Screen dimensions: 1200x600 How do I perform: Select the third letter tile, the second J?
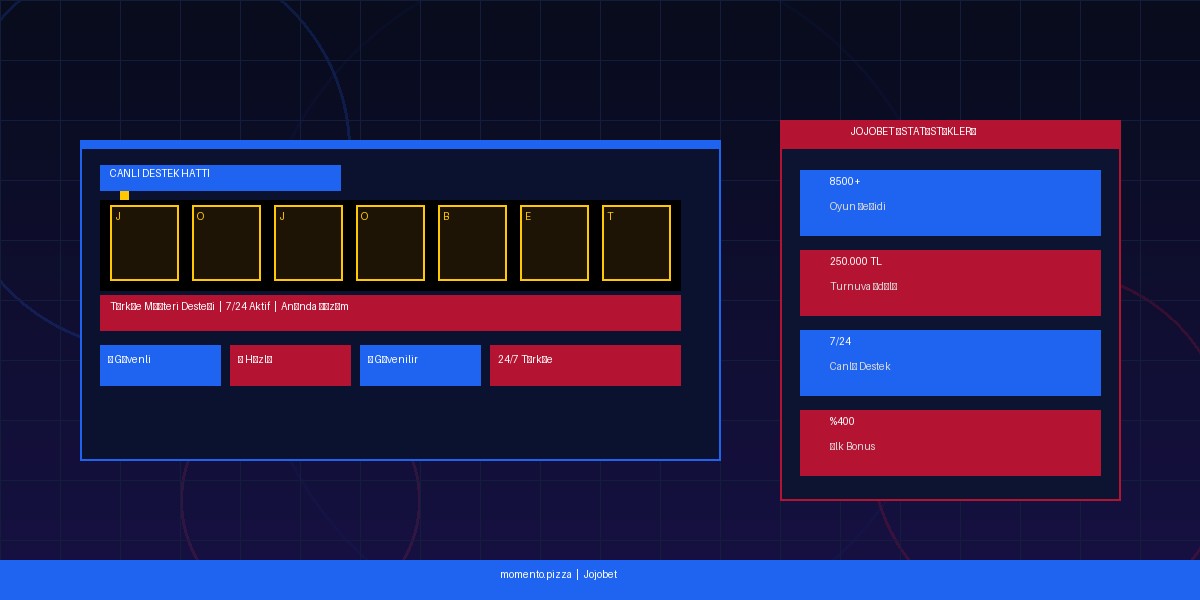309,243
